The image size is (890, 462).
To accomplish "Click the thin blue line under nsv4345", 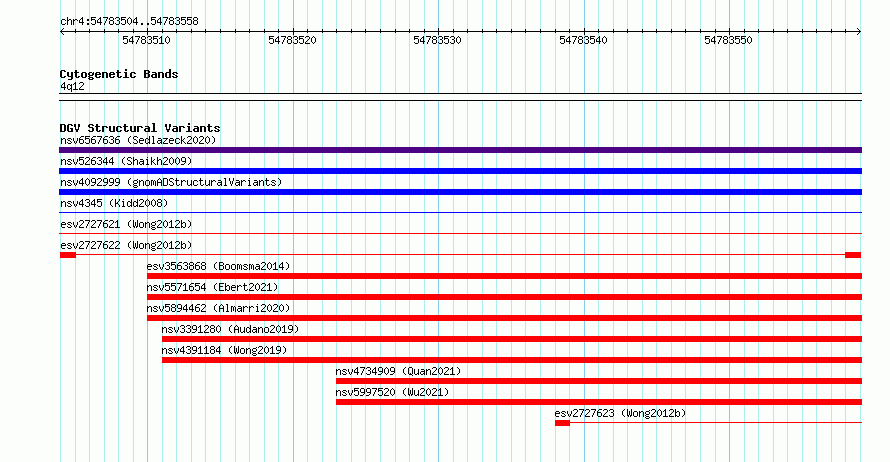I will [460, 213].
